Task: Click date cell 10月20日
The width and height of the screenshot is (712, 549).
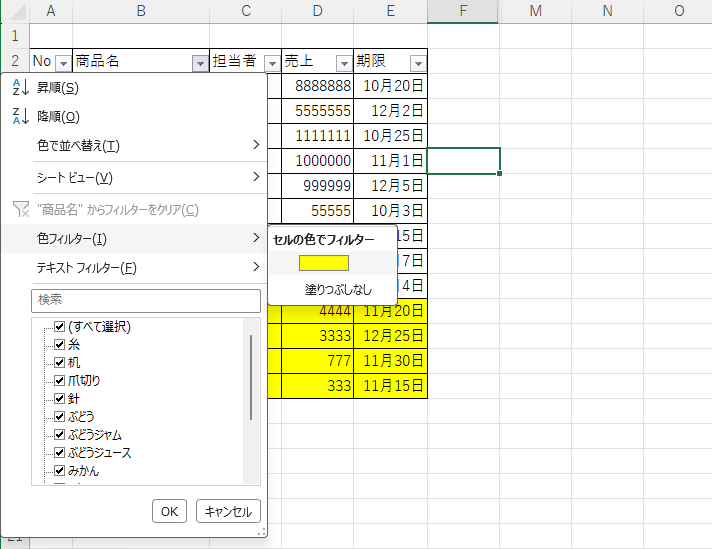Action: (x=391, y=86)
